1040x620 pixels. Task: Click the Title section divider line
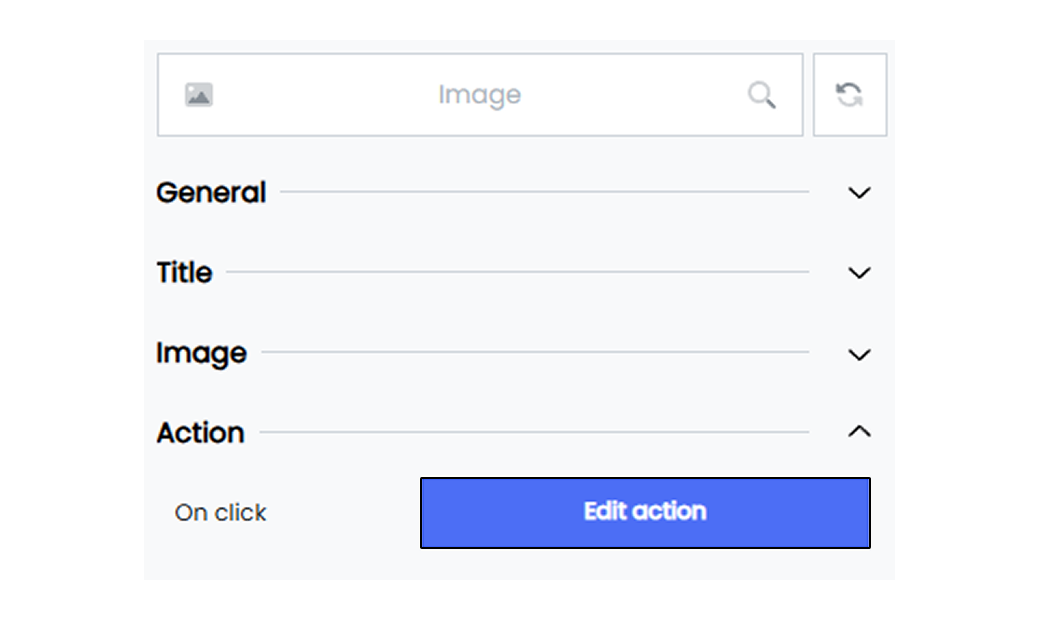point(517,272)
